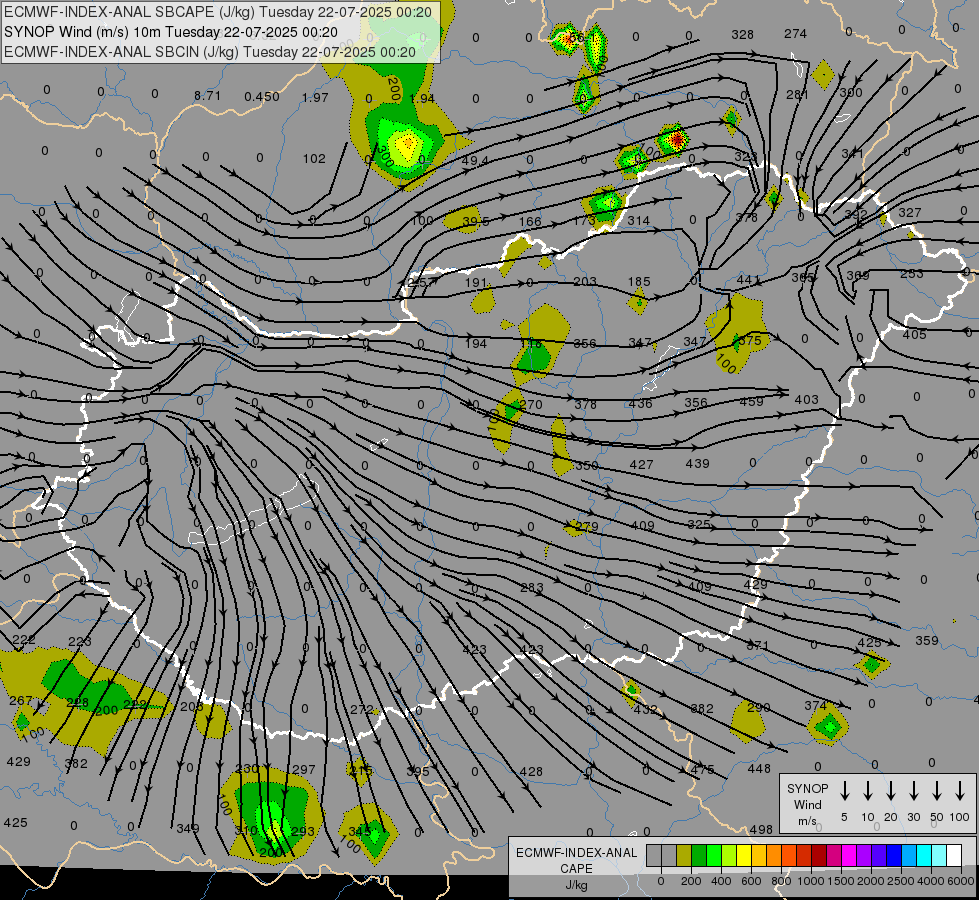Click the 5 m/s wind arrow in legend

pos(844,791)
